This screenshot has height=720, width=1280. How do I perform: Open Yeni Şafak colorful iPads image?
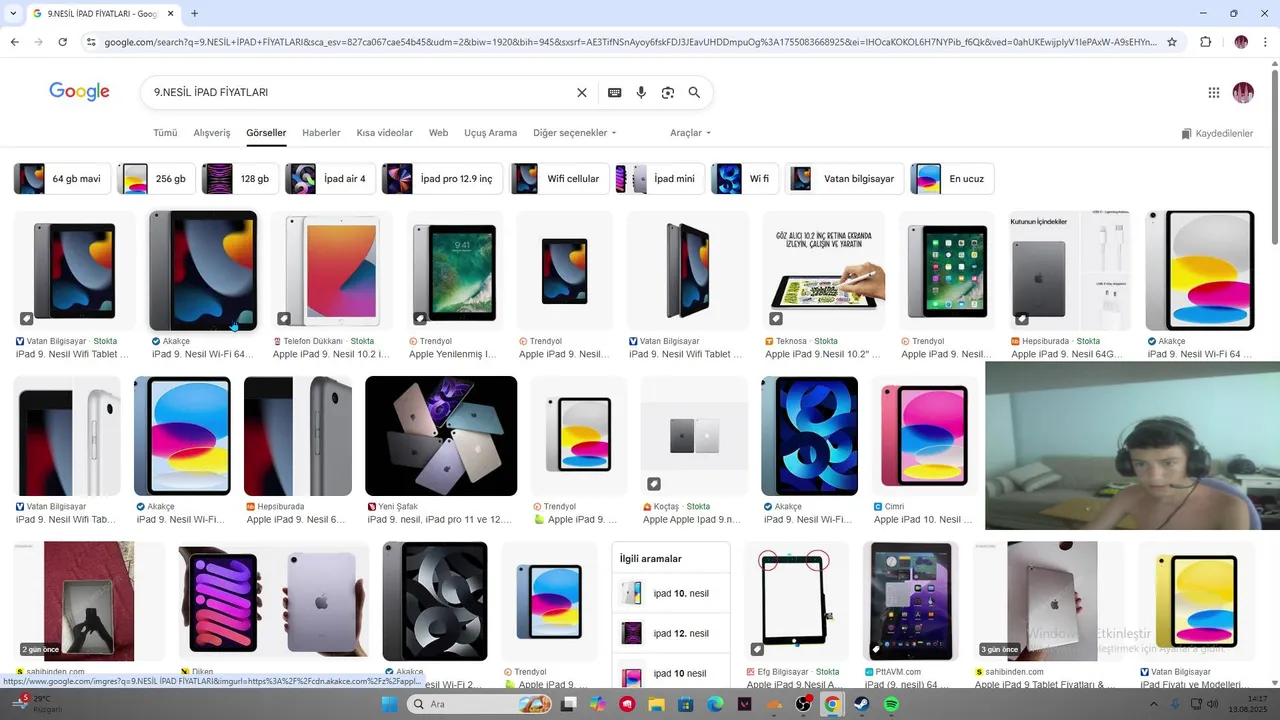tap(441, 436)
